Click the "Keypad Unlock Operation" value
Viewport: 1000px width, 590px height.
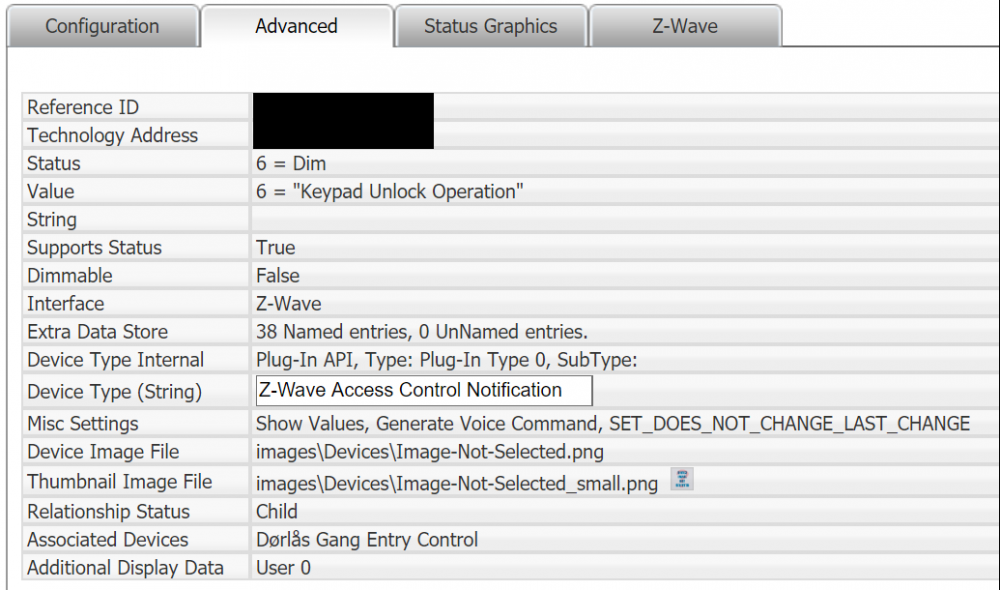390,191
